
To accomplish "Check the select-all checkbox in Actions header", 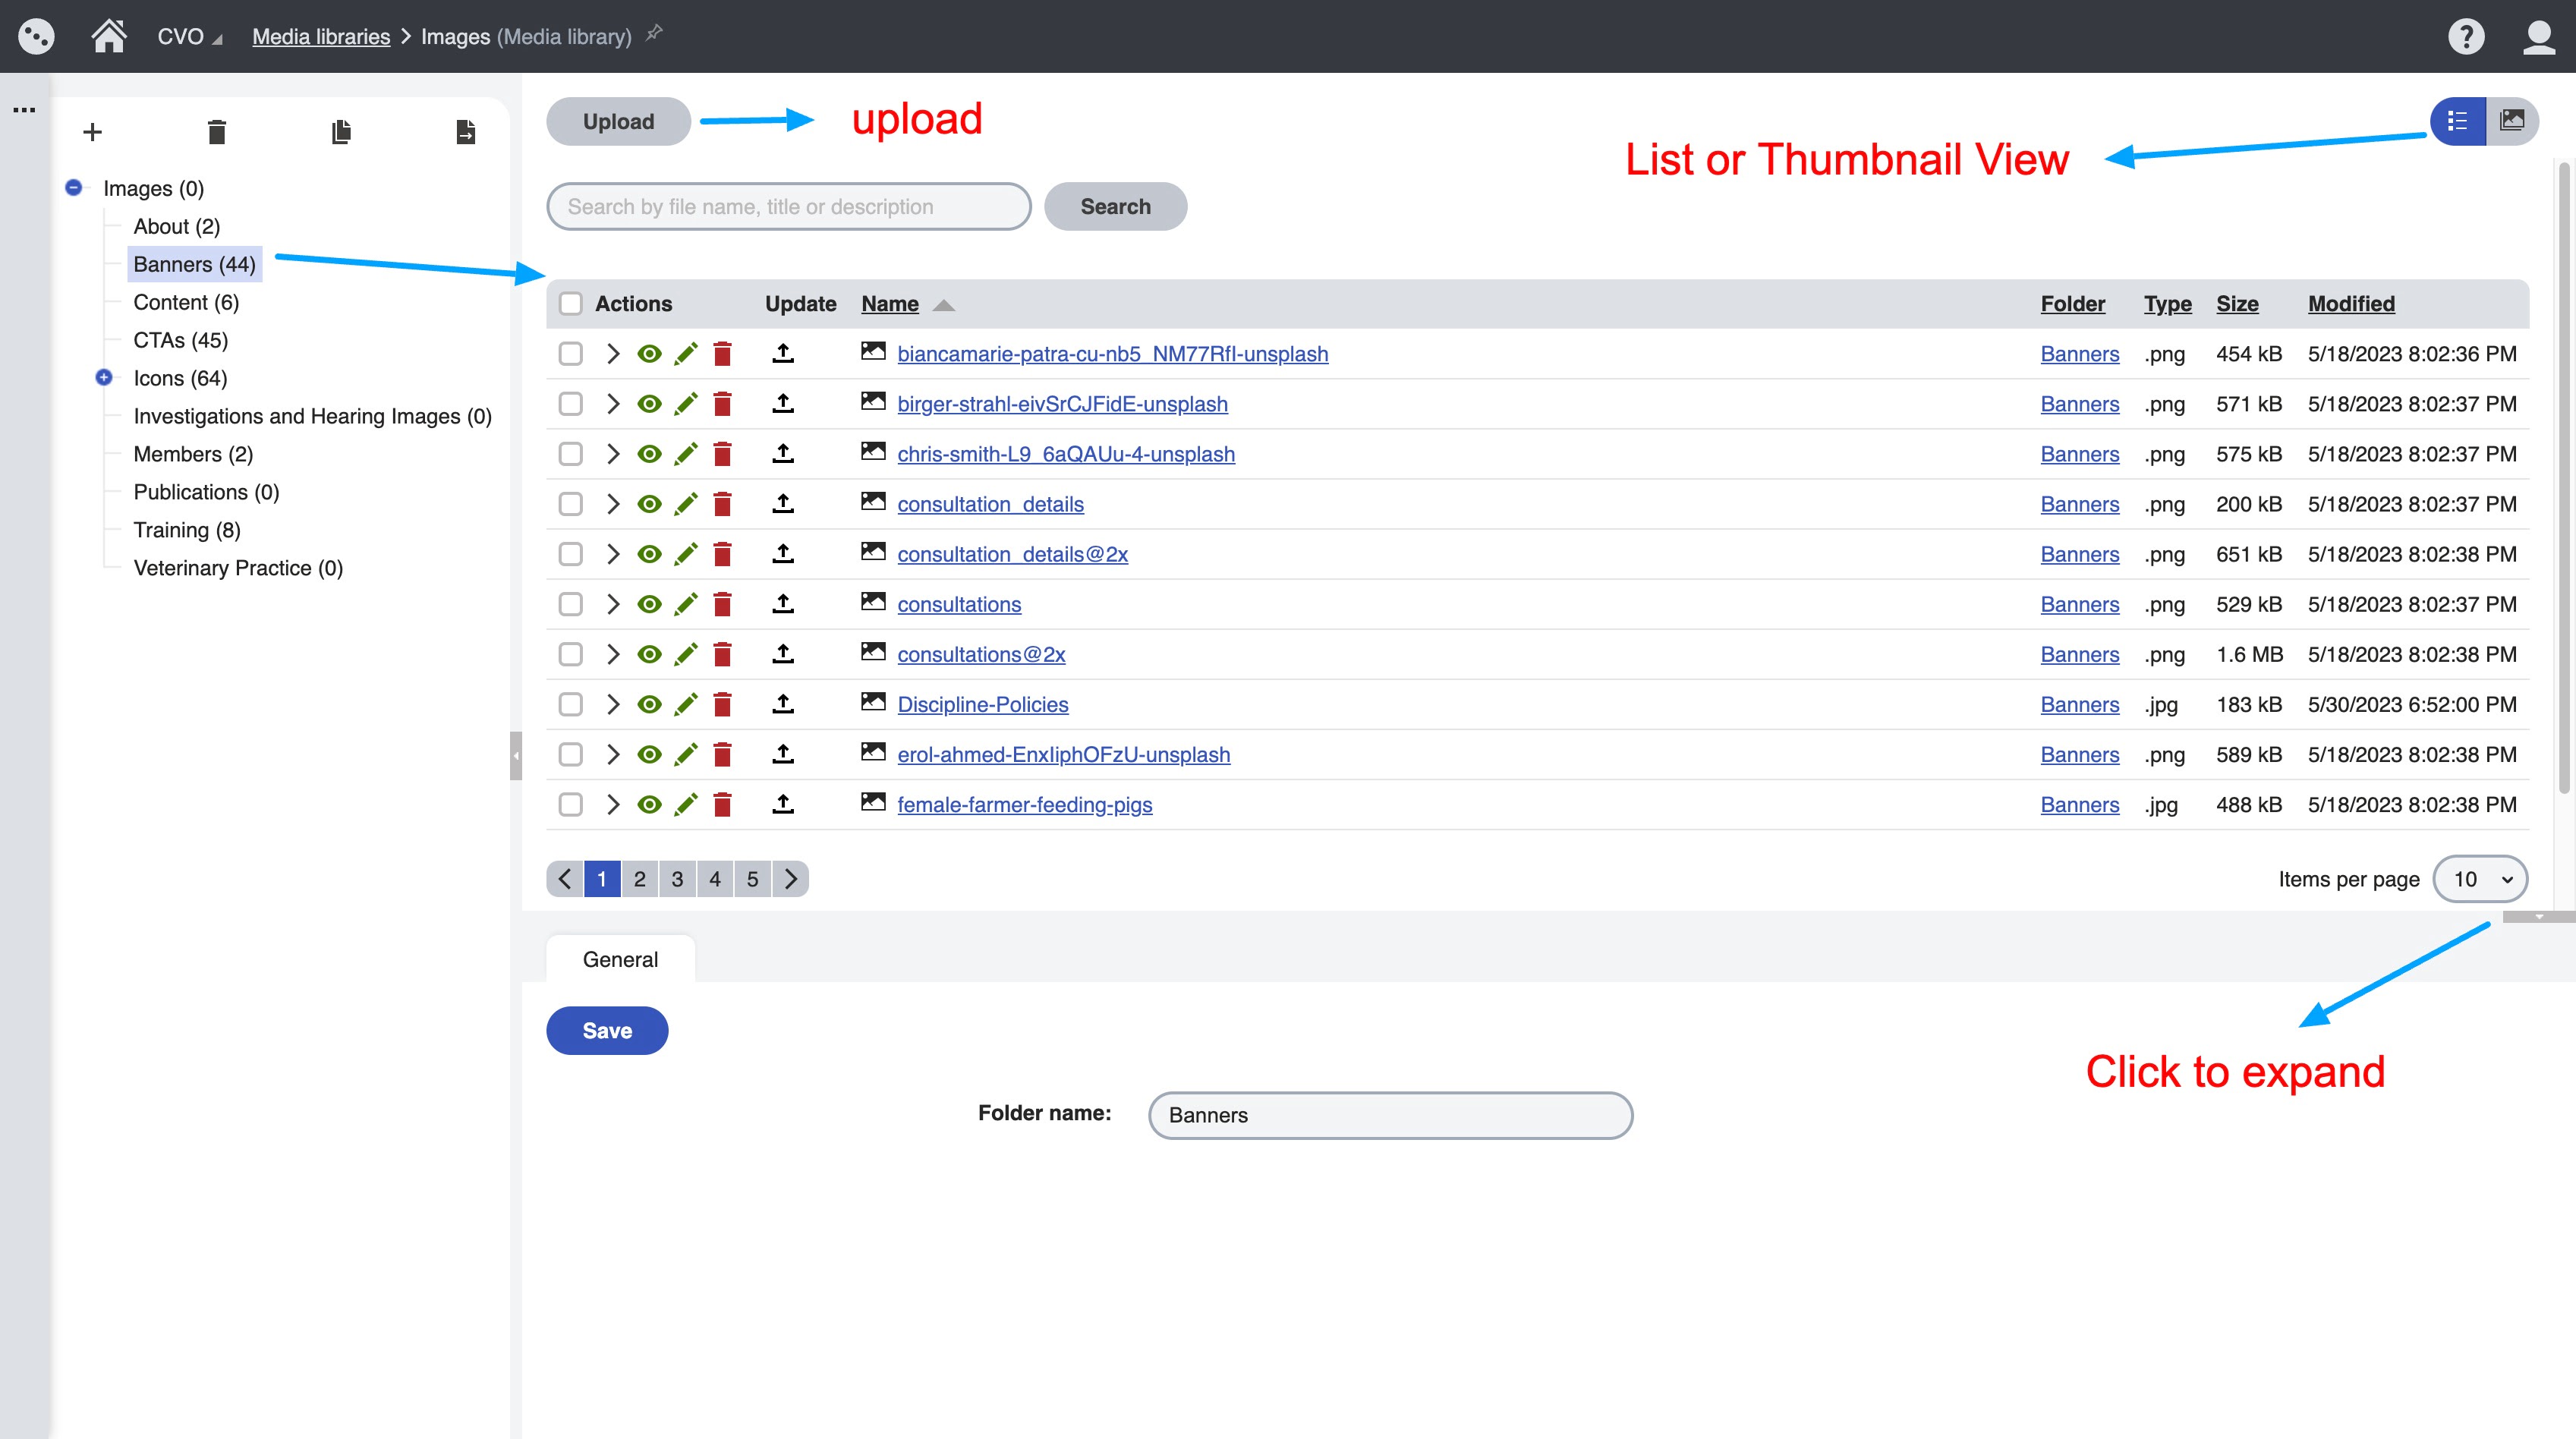I will tap(571, 304).
